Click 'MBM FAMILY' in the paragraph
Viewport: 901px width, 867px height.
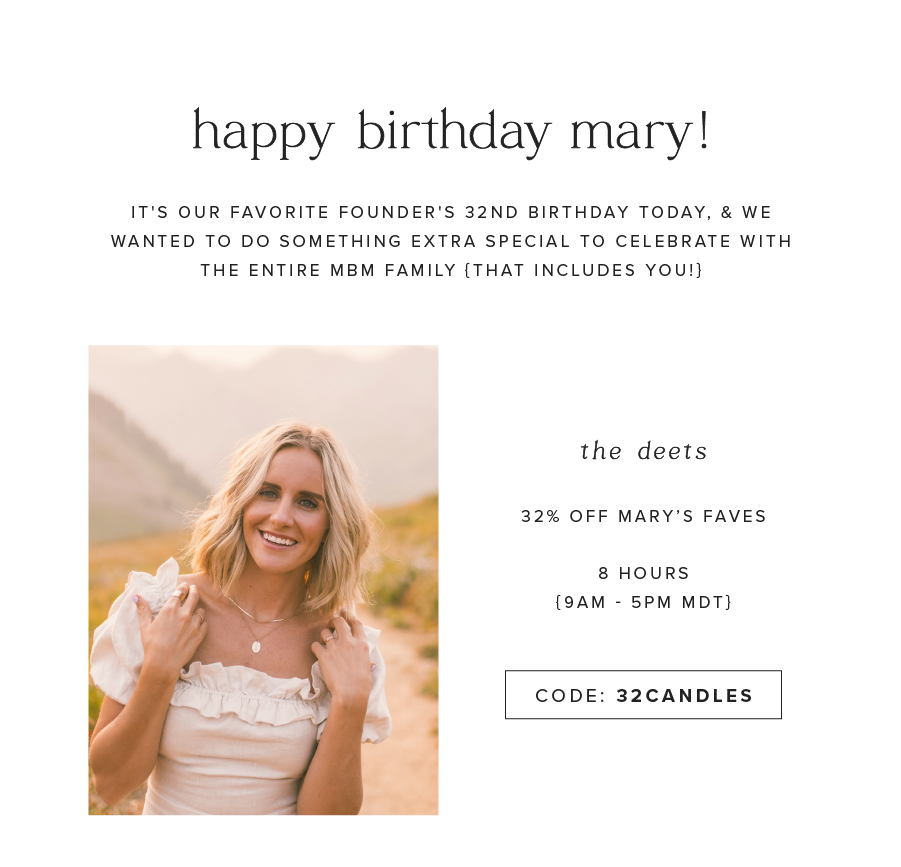(x=393, y=270)
